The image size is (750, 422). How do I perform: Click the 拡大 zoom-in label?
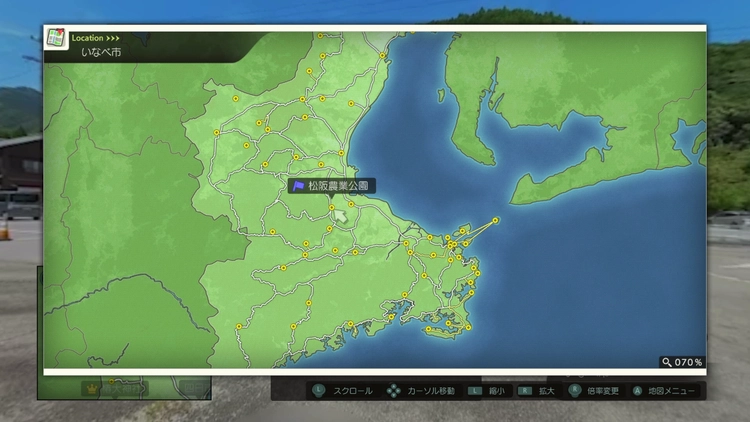(x=545, y=391)
